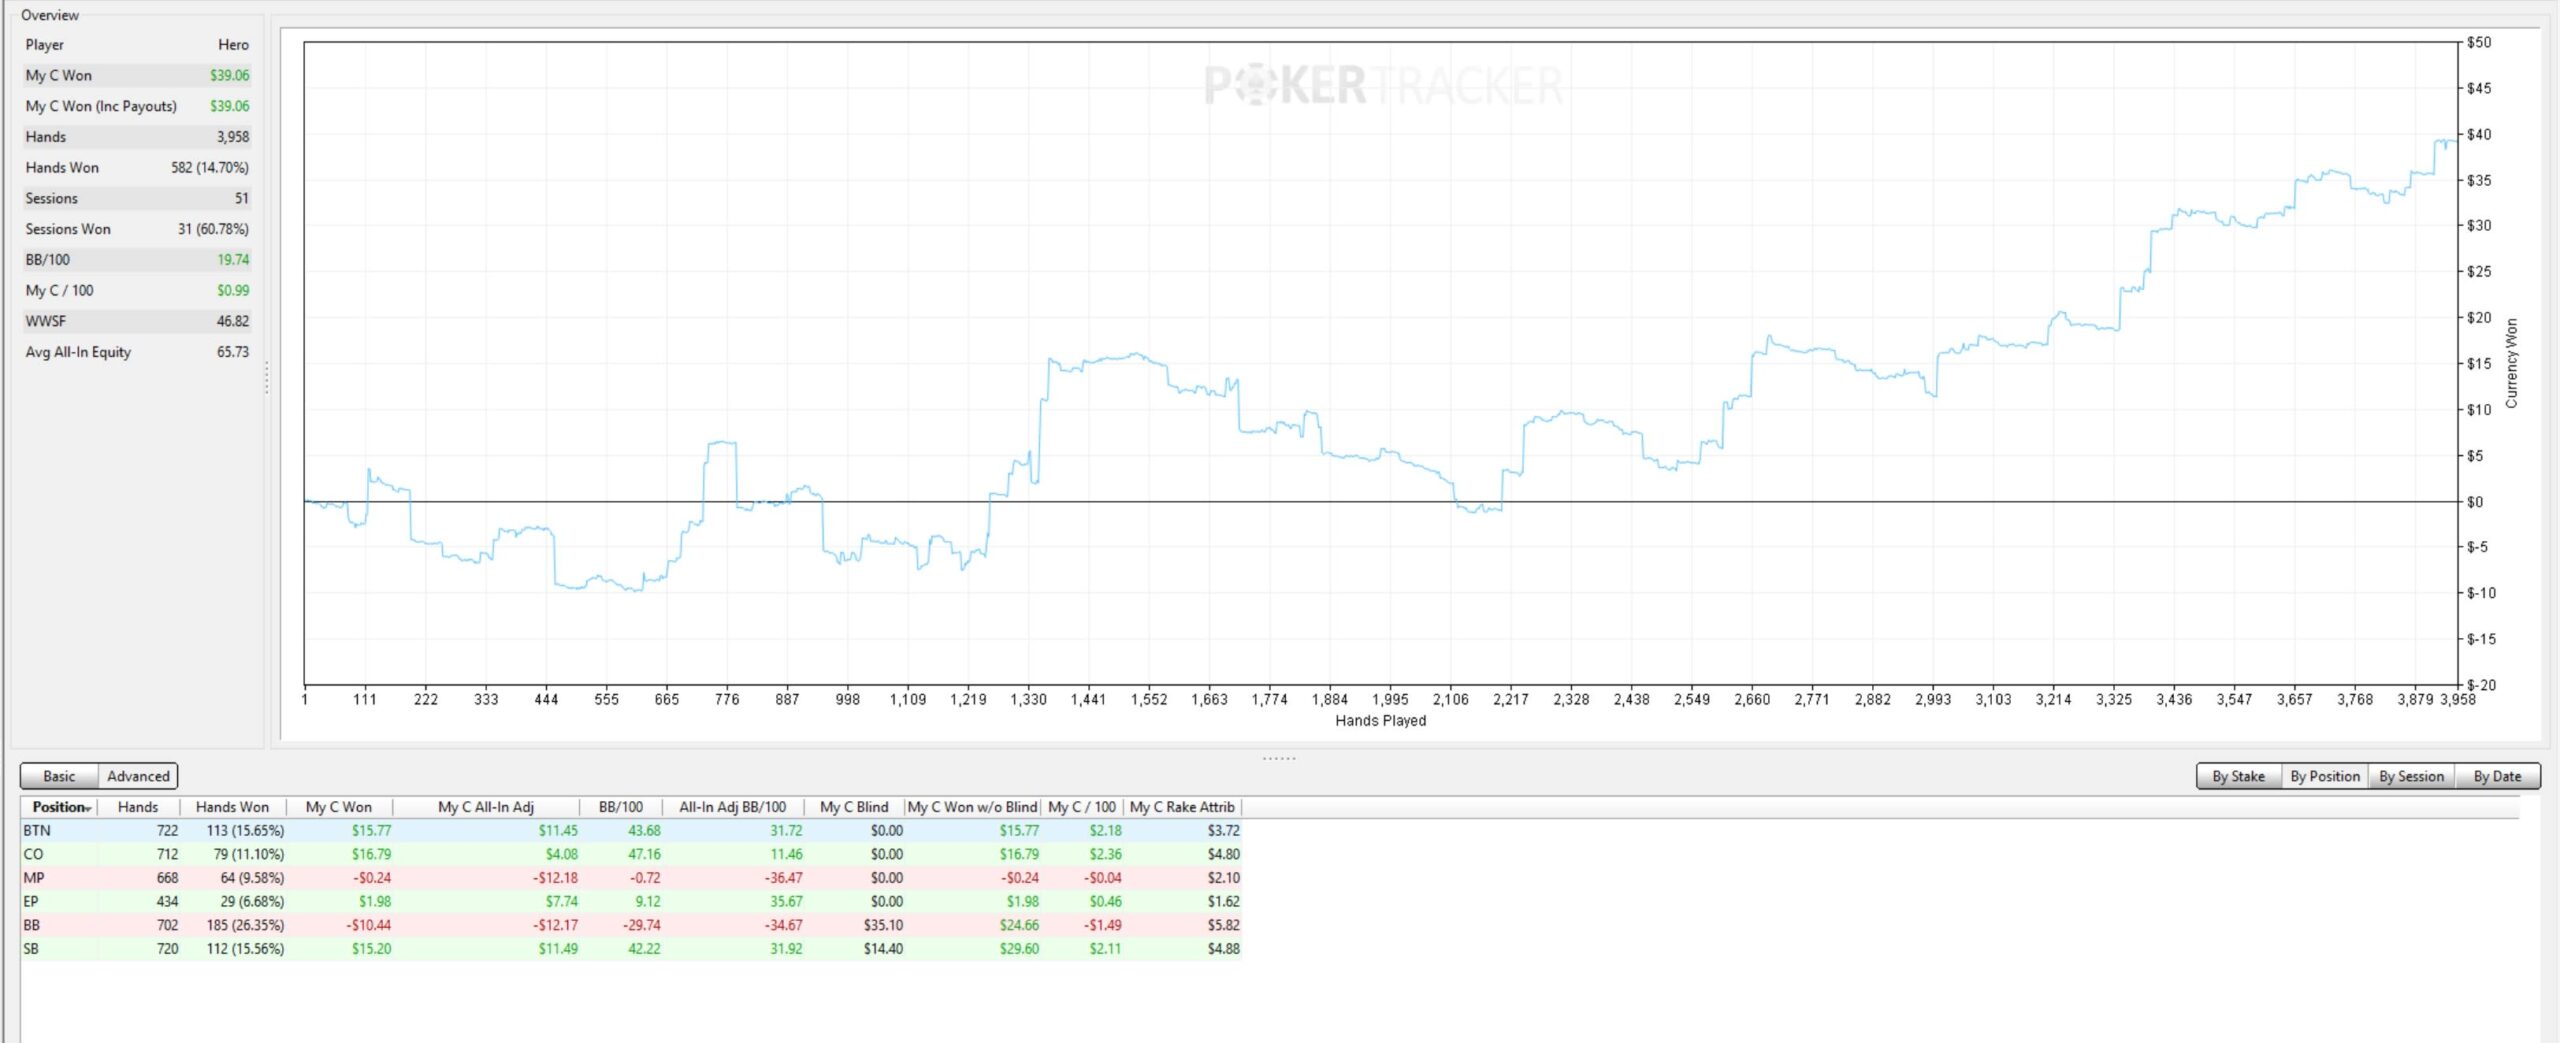Select the CO position row
Viewport: 2560px width, 1043px height.
631,854
